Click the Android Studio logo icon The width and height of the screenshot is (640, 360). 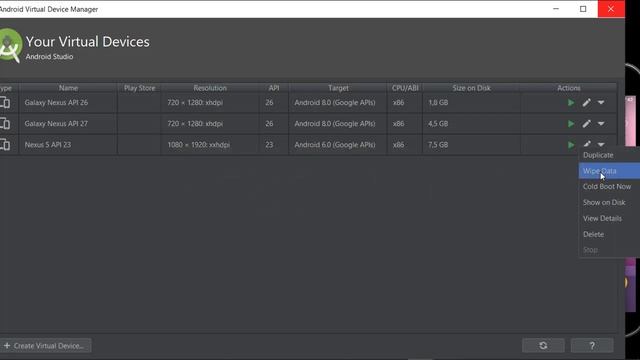click(x=10, y=46)
